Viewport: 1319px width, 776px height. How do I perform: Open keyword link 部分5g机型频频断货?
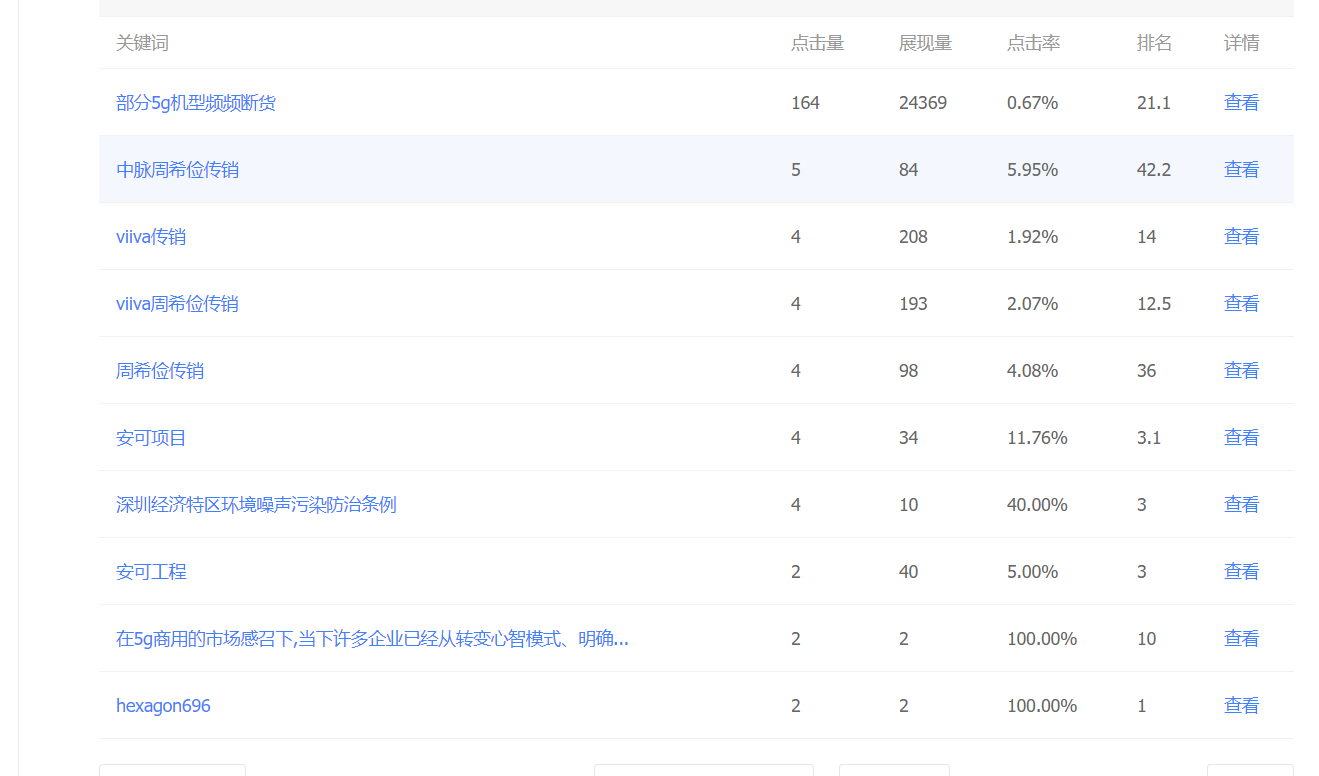(x=196, y=103)
